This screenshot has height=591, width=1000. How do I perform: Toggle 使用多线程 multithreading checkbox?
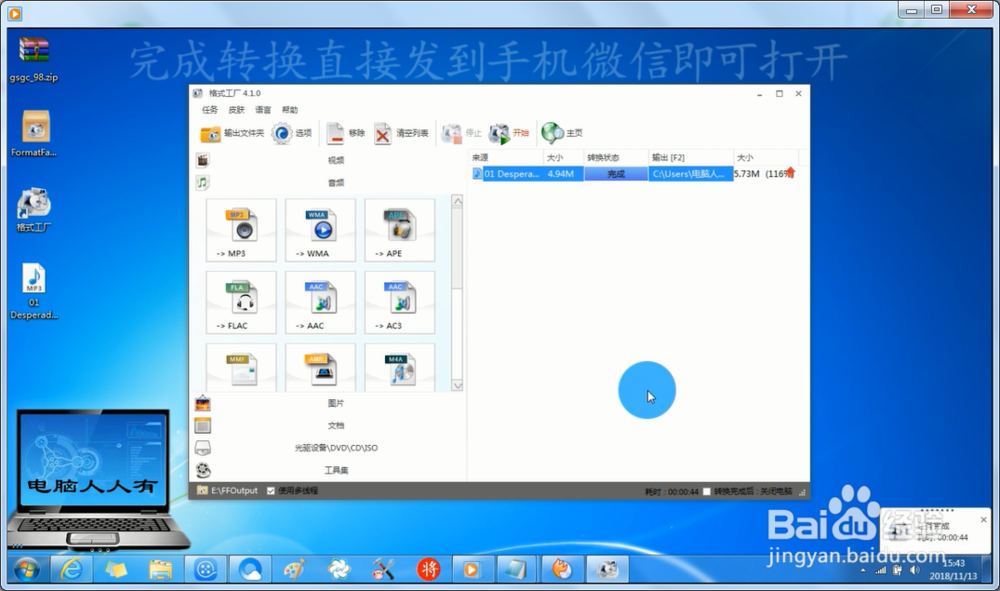[271, 490]
